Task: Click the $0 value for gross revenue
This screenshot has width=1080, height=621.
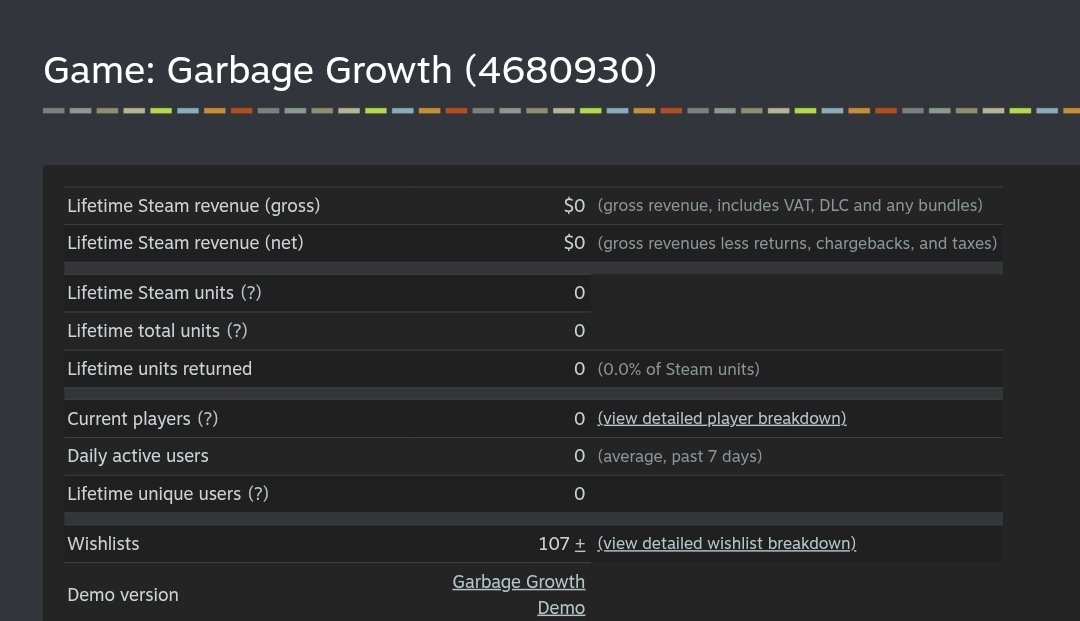Action: pyautogui.click(x=574, y=206)
